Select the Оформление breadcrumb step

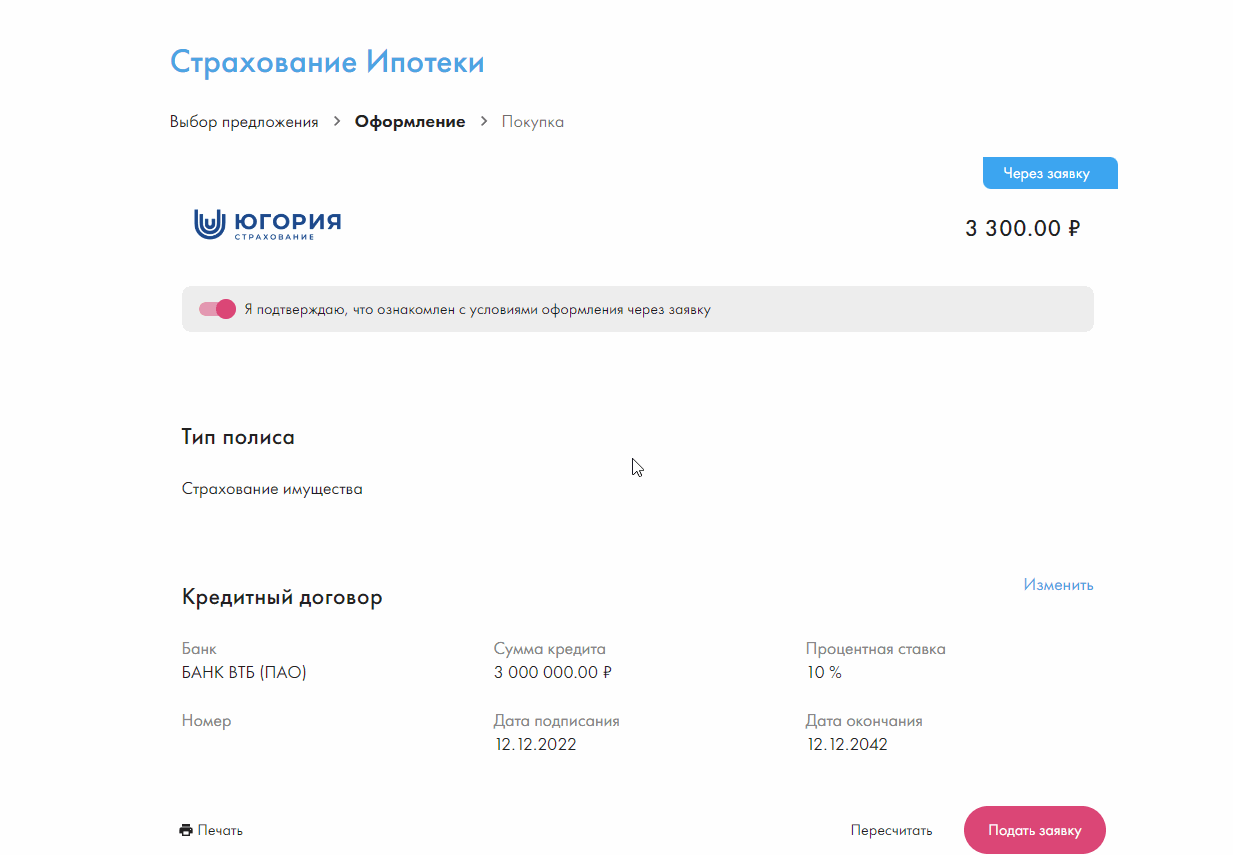tap(410, 122)
